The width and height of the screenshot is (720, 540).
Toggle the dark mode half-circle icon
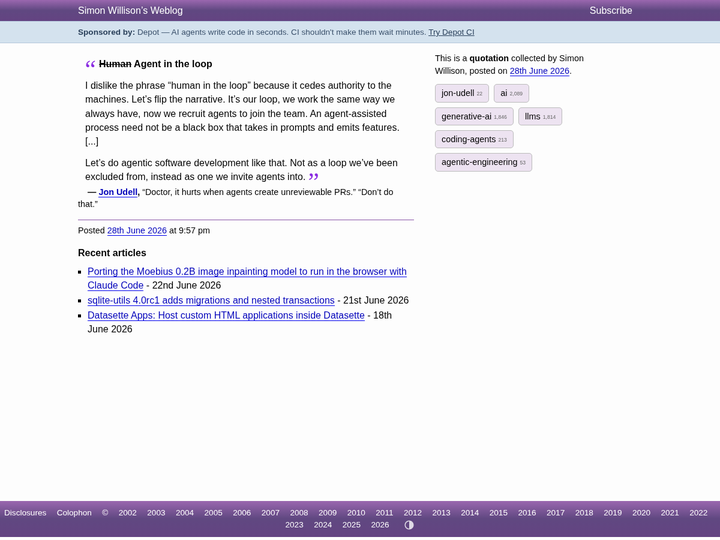(409, 525)
